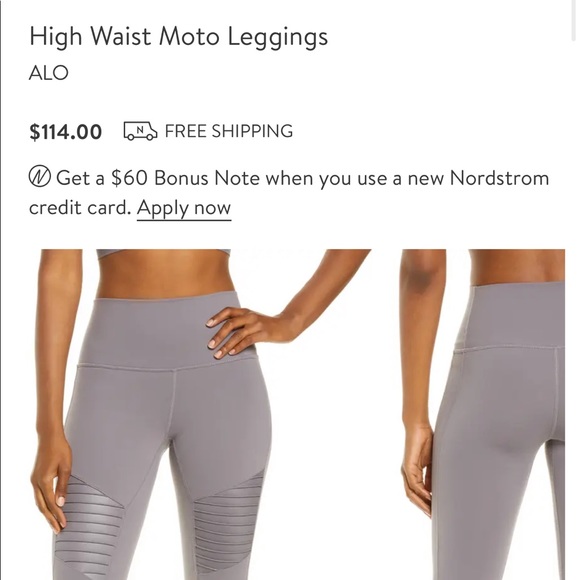Click the FREE SHIPPING label

pyautogui.click(x=229, y=131)
